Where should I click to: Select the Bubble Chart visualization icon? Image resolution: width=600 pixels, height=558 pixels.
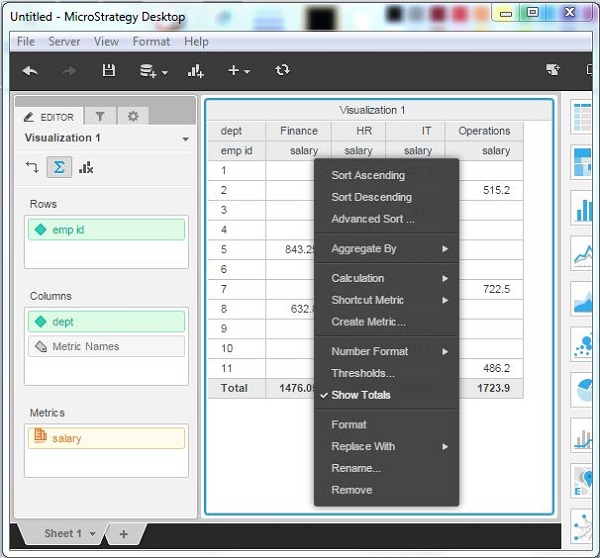(x=582, y=345)
